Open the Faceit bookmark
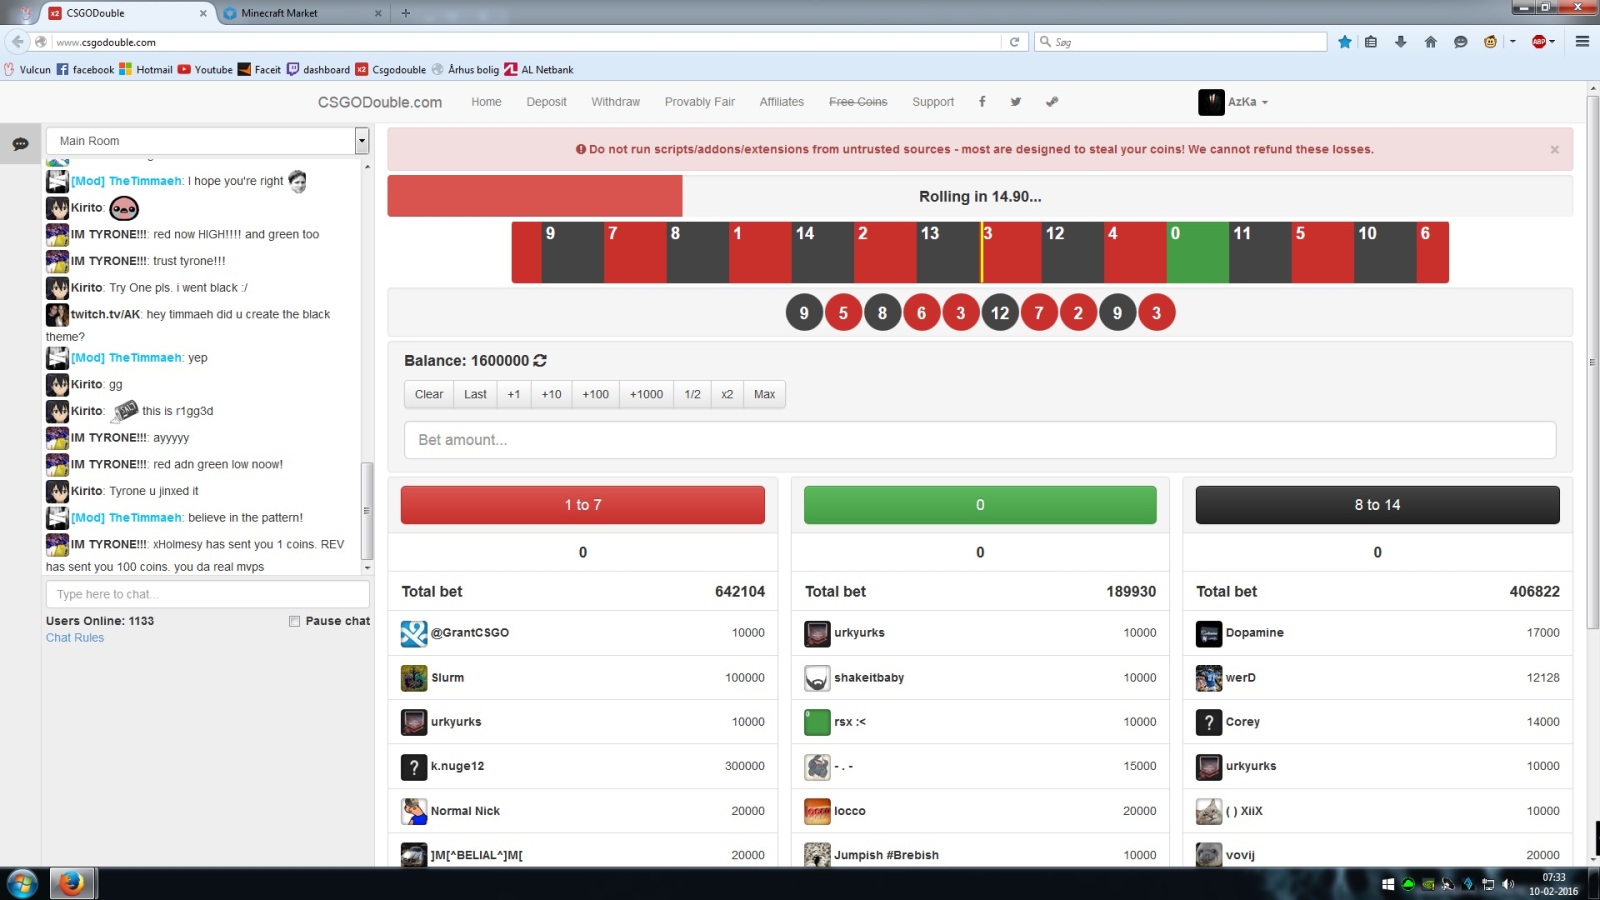The width and height of the screenshot is (1600, 900). (259, 70)
